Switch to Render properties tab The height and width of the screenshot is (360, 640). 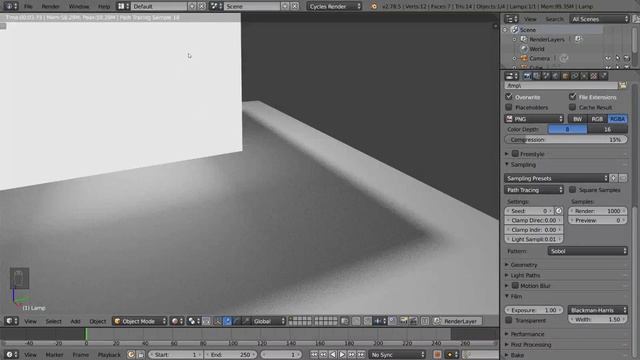527,76
